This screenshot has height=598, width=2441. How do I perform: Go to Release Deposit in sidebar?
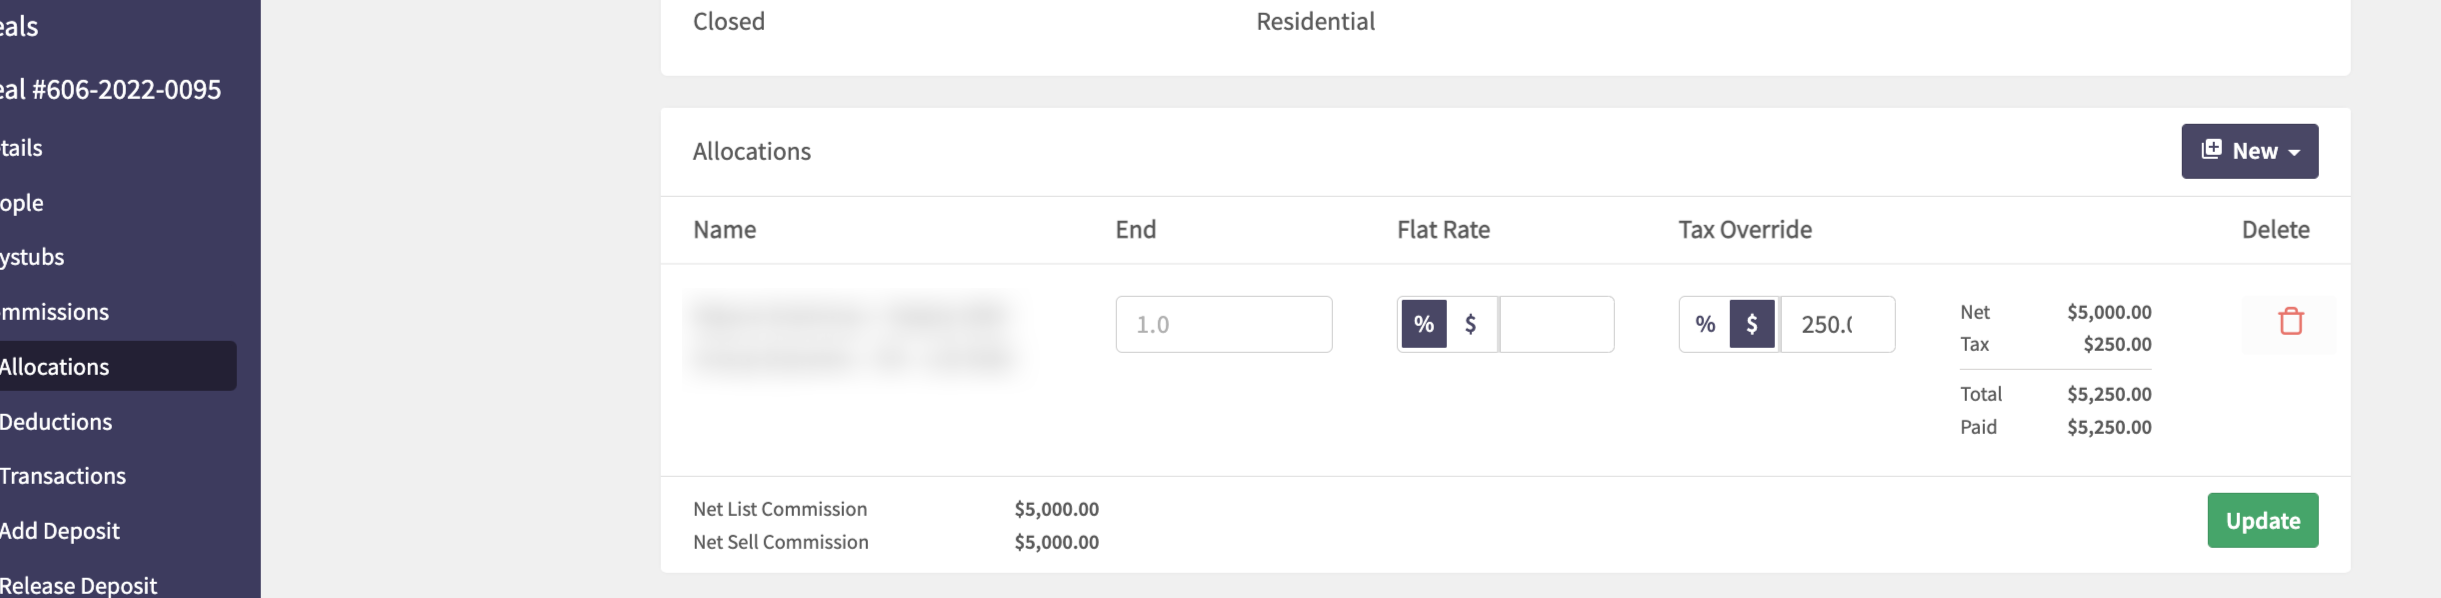point(78,585)
